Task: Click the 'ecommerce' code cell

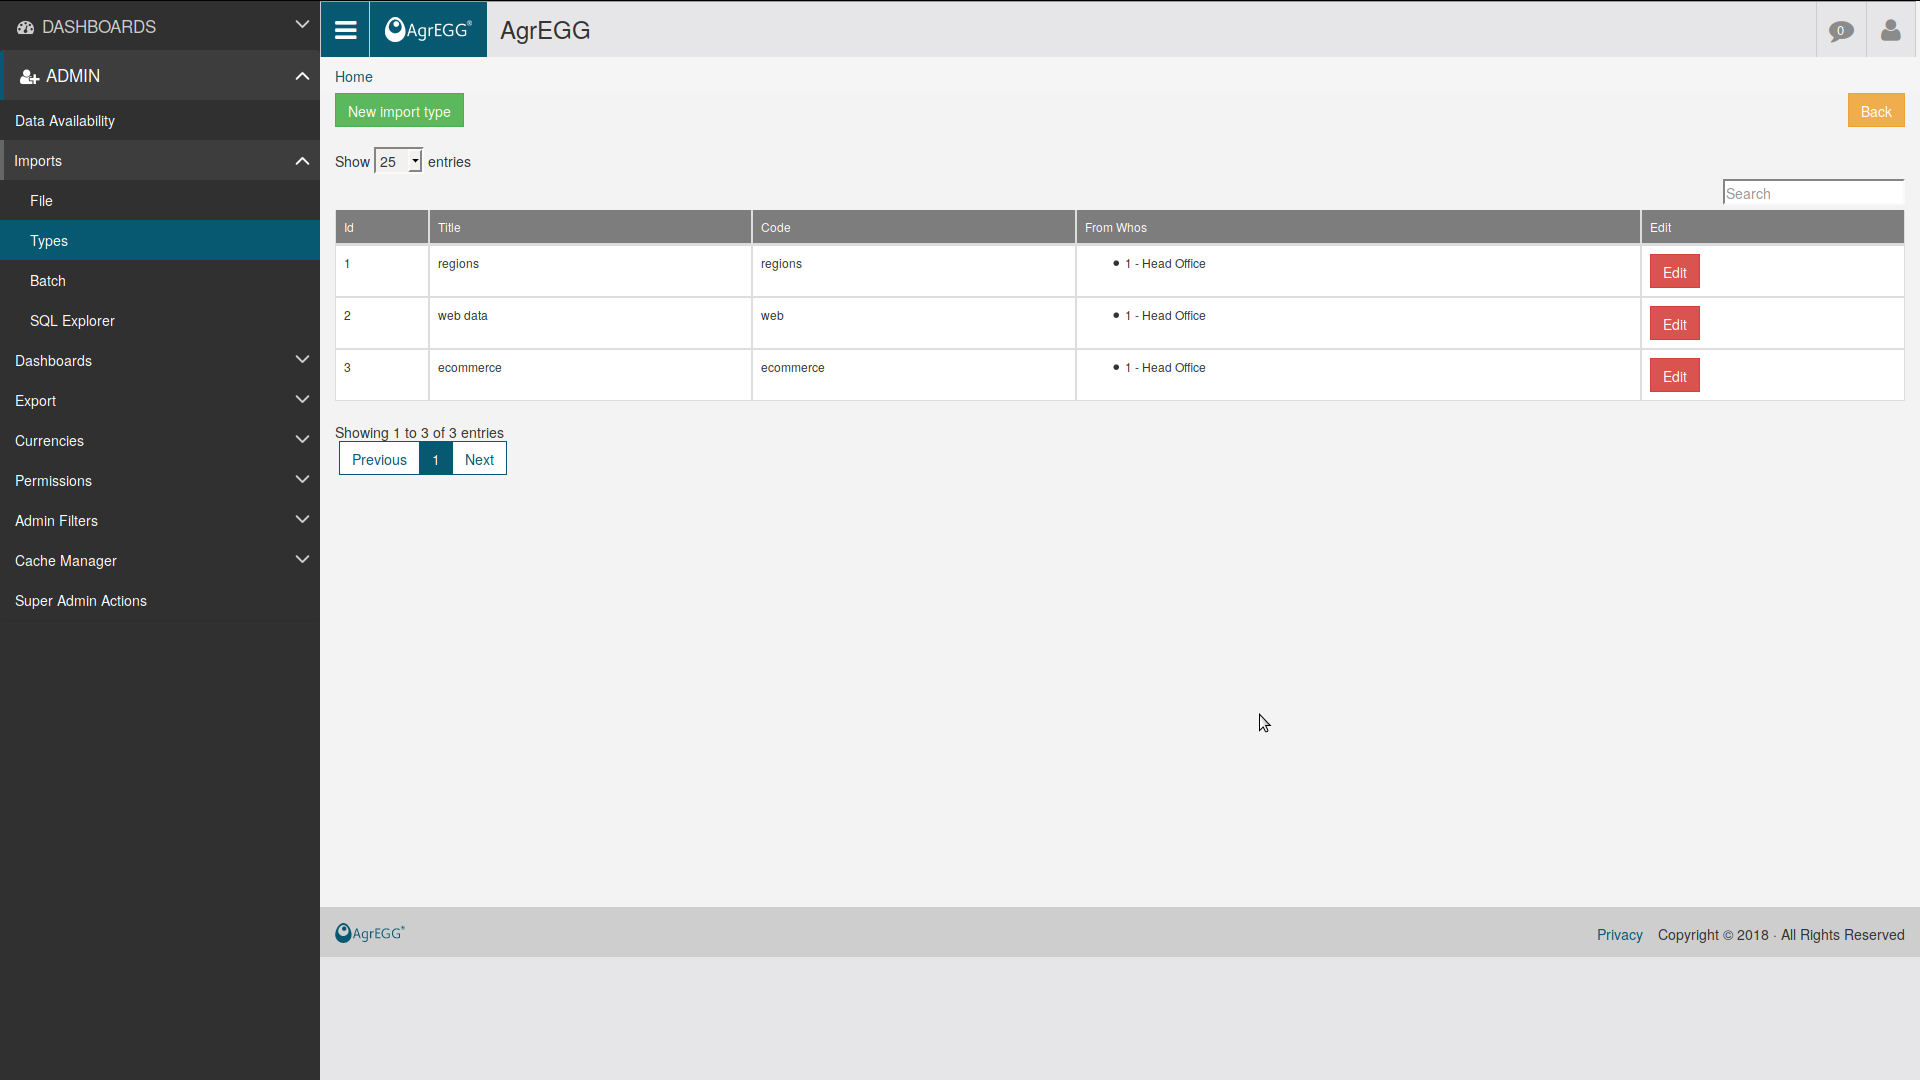Action: (914, 375)
